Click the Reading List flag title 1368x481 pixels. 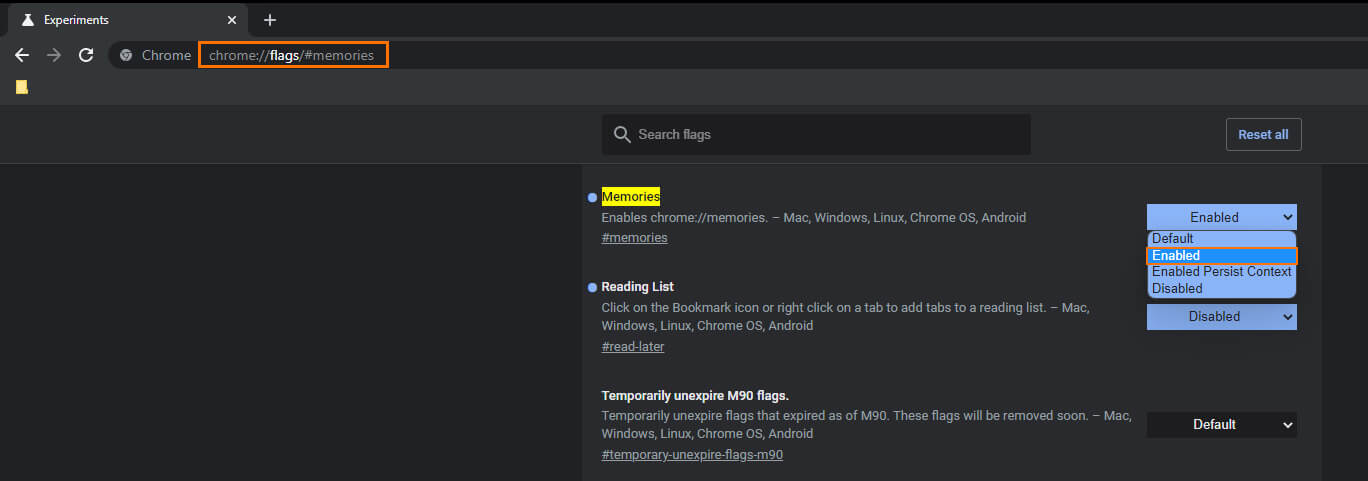click(638, 287)
